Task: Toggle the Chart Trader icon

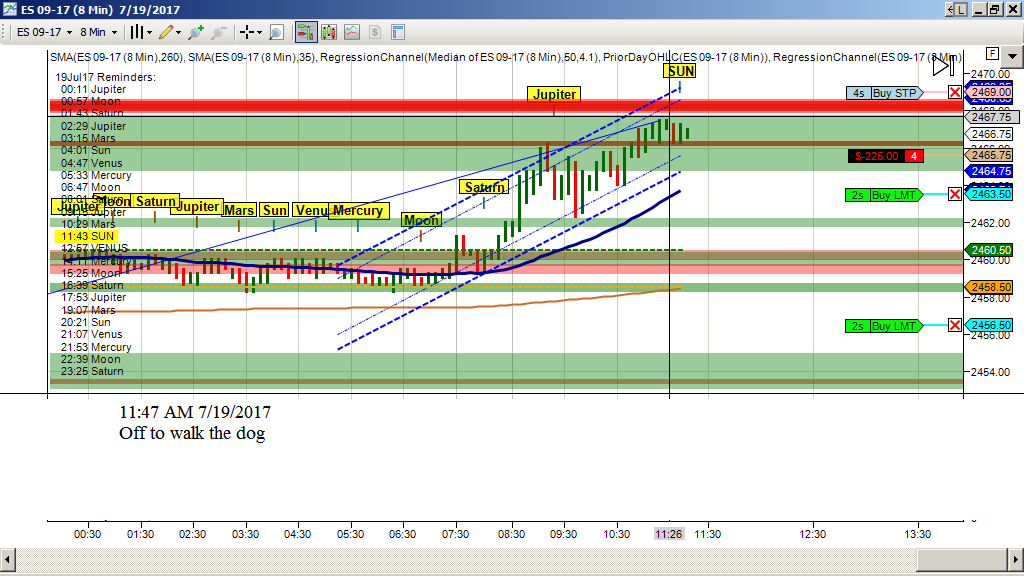Action: [306, 32]
